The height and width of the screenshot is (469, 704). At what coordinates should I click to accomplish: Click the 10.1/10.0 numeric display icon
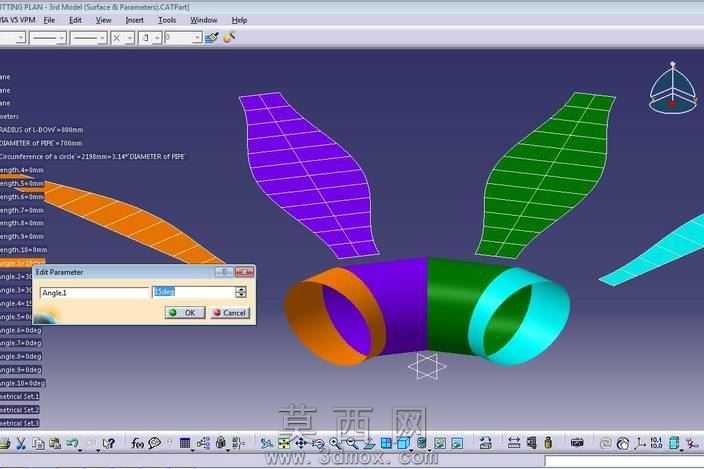(656, 443)
